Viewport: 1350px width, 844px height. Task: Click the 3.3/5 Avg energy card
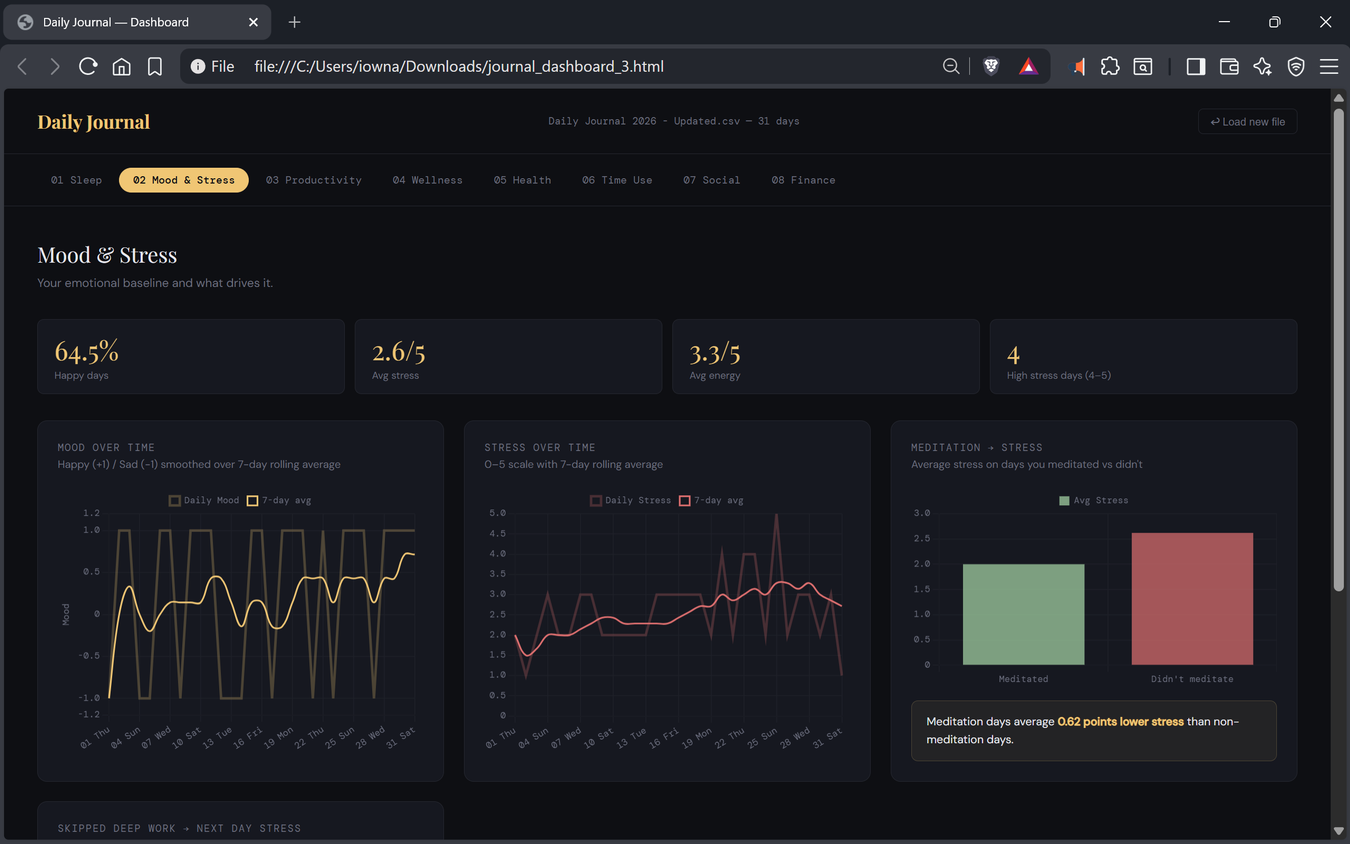826,356
